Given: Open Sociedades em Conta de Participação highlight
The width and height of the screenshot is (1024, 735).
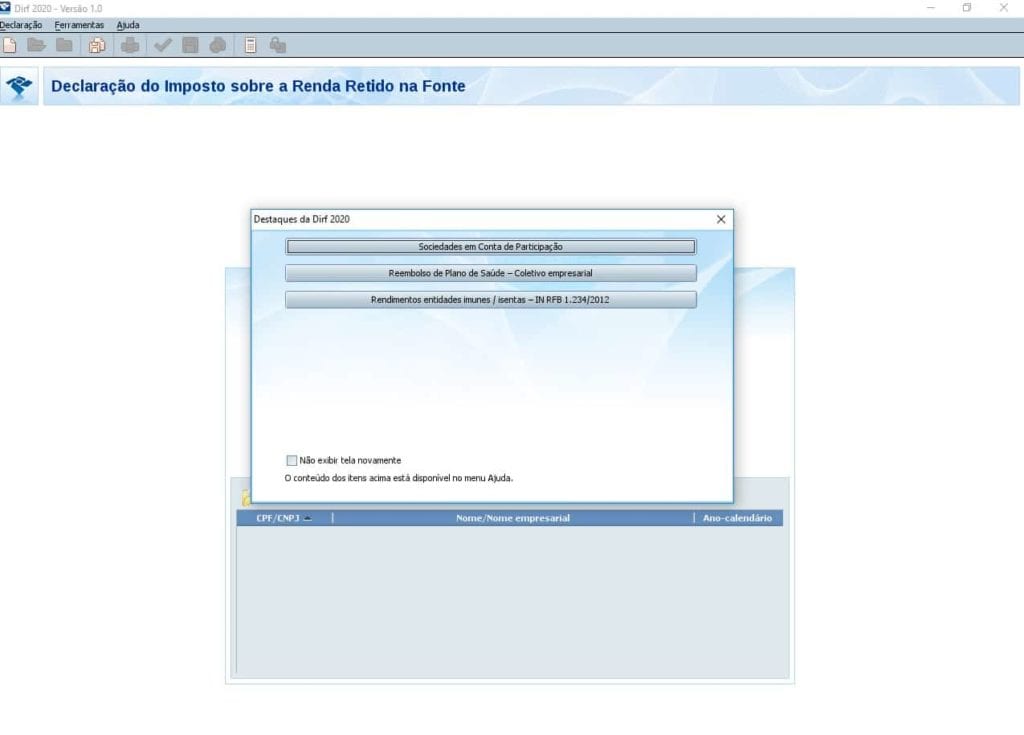Looking at the screenshot, I should (490, 246).
